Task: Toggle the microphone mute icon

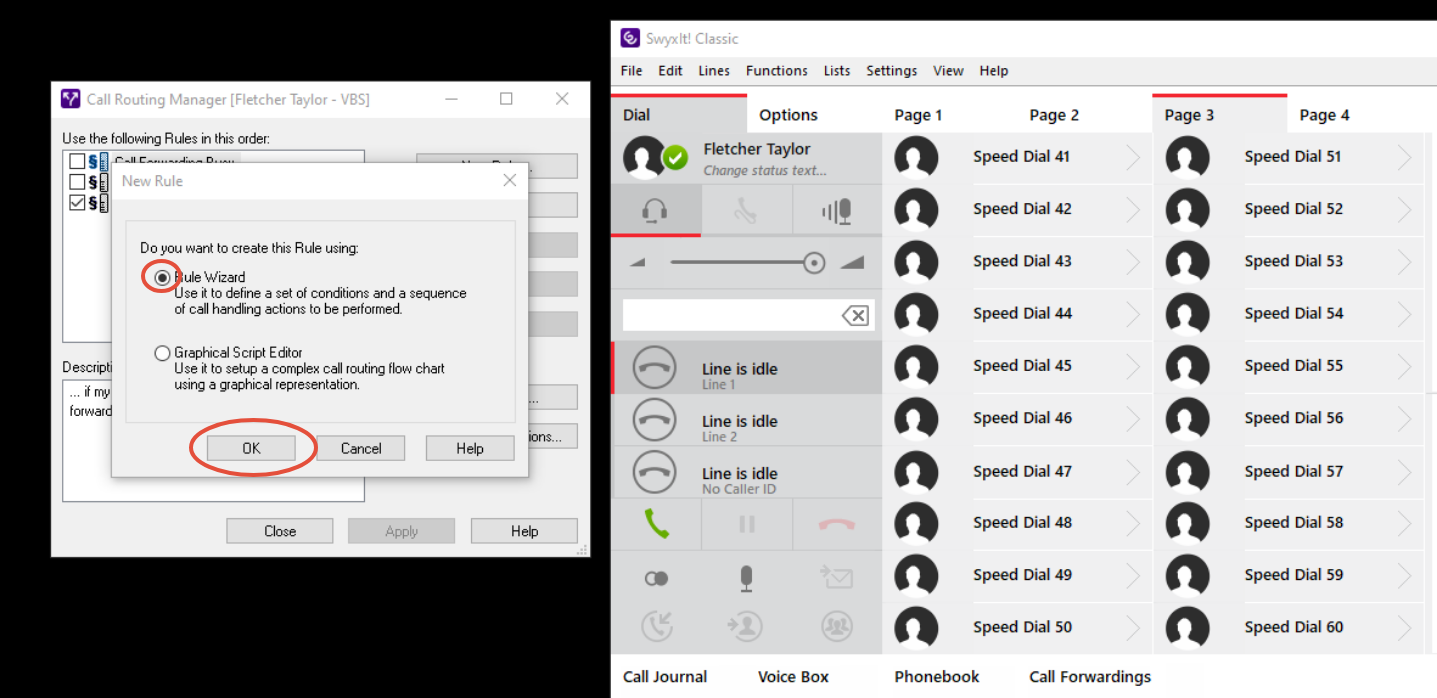Action: (x=746, y=578)
